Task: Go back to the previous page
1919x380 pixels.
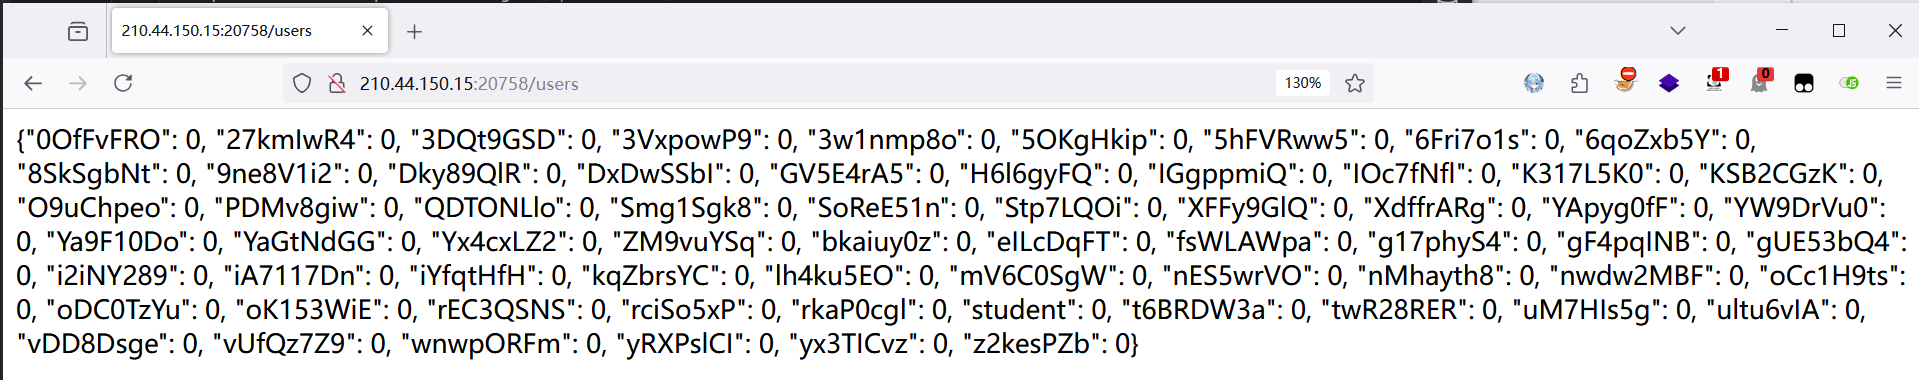Action: [x=33, y=83]
